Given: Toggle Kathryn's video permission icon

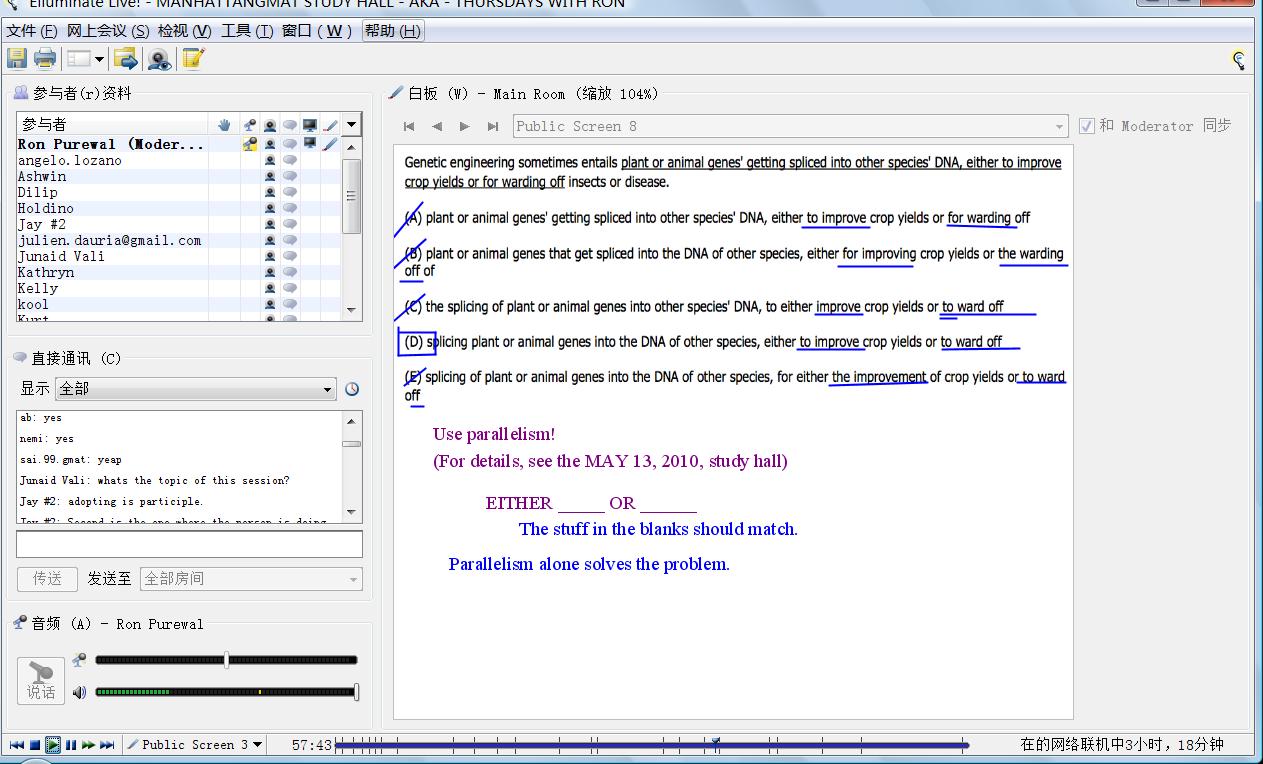Looking at the screenshot, I should tap(270, 272).
